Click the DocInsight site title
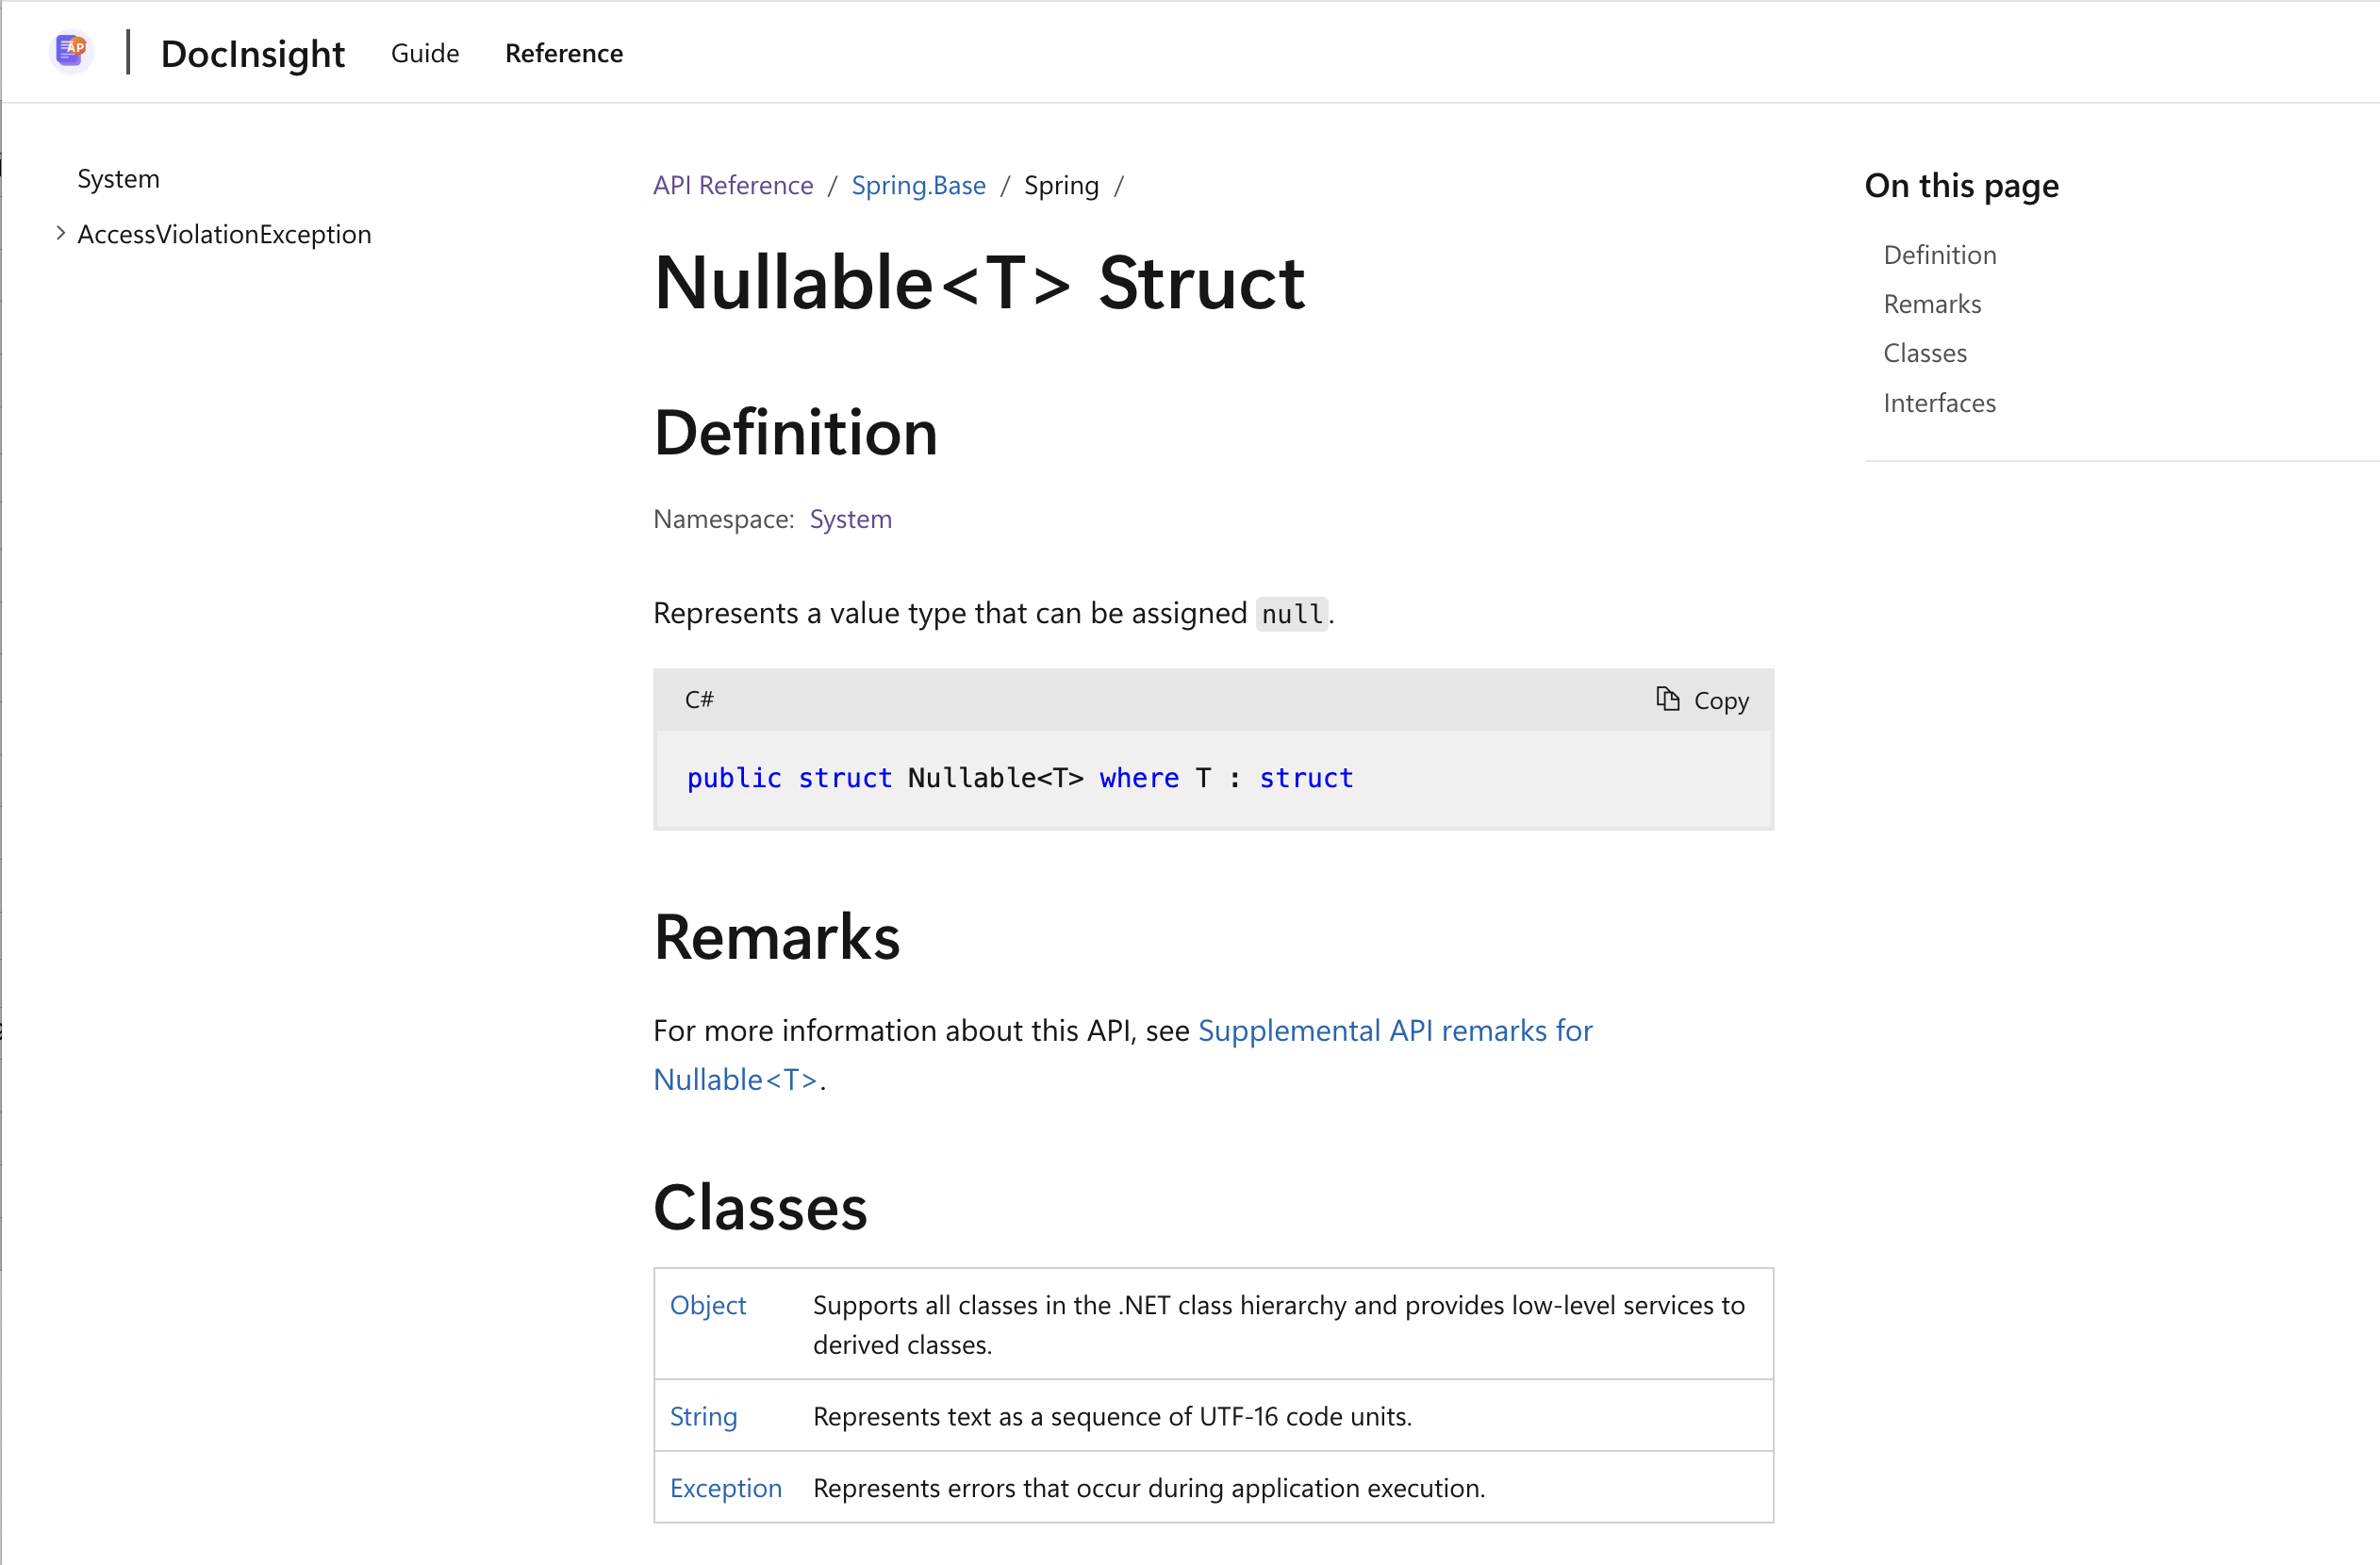 click(x=252, y=53)
